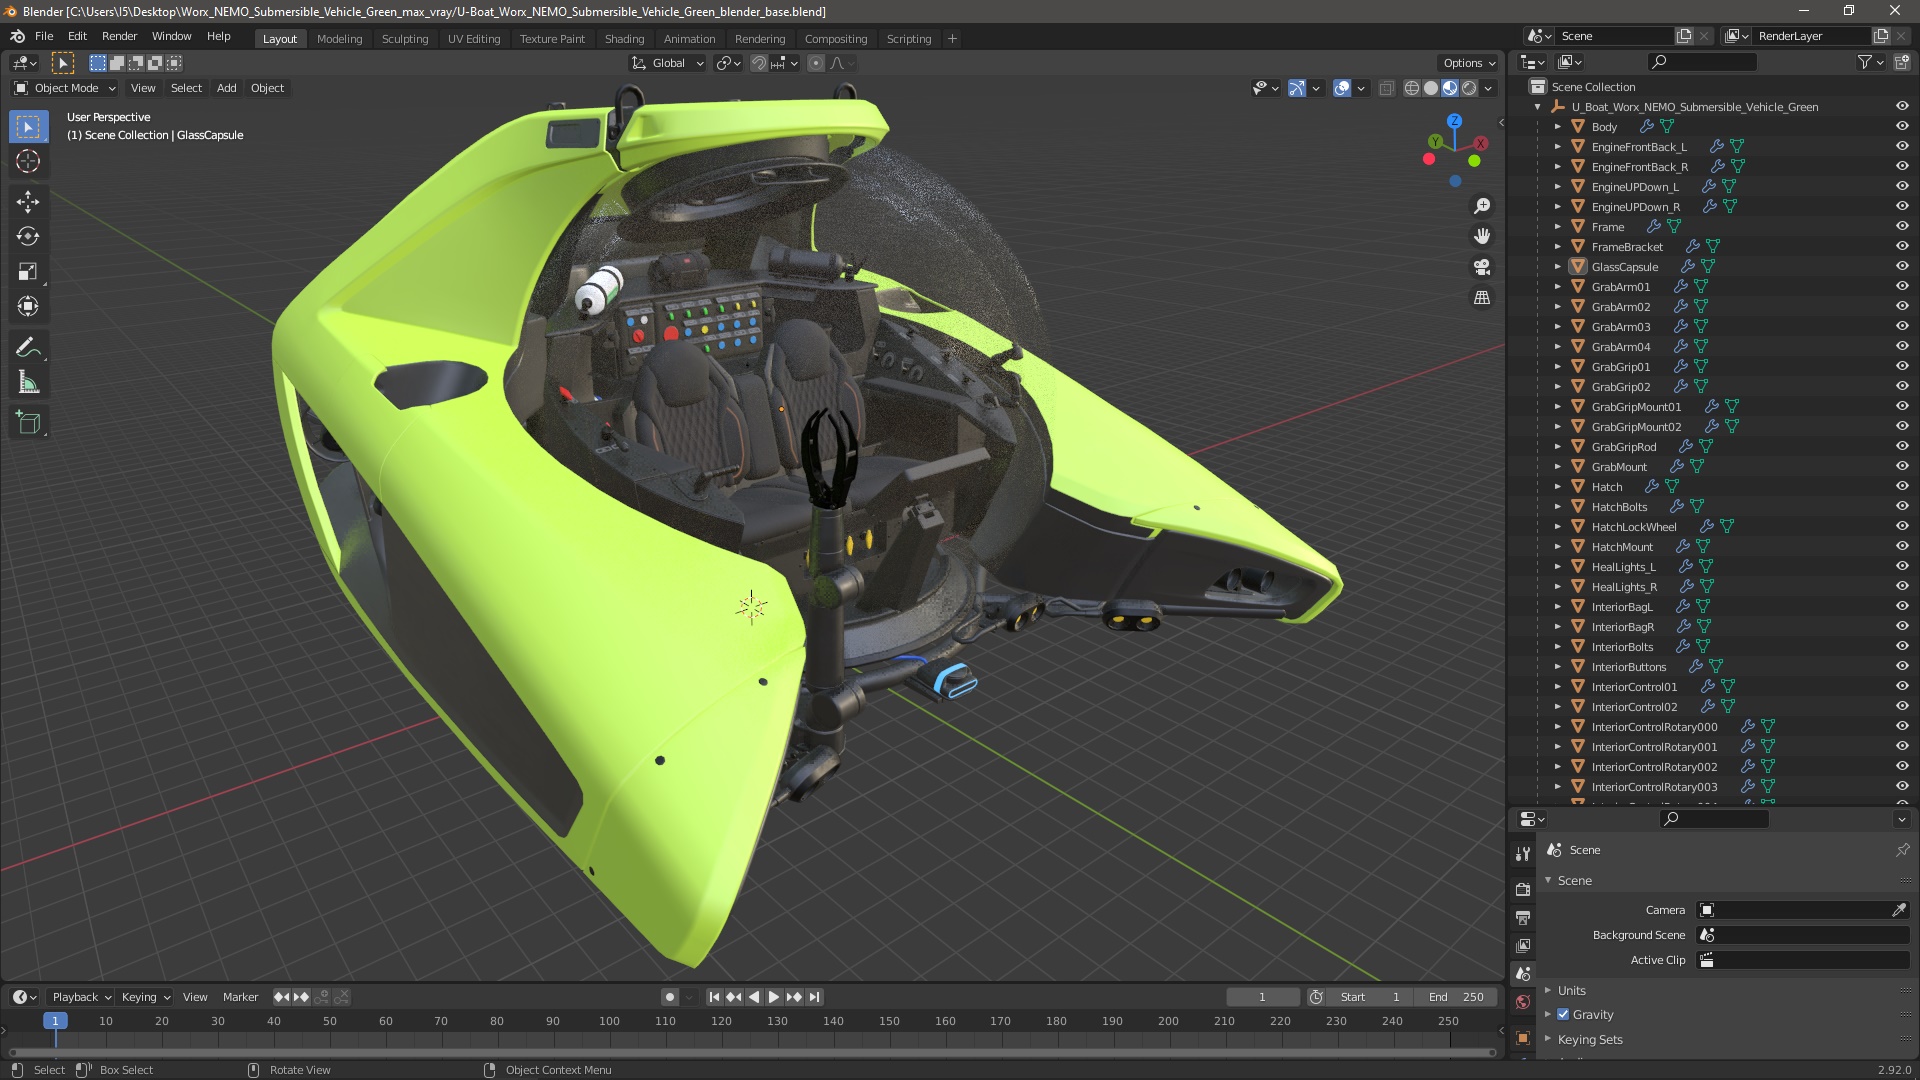Expand the Body object tree row

pyautogui.click(x=1557, y=126)
